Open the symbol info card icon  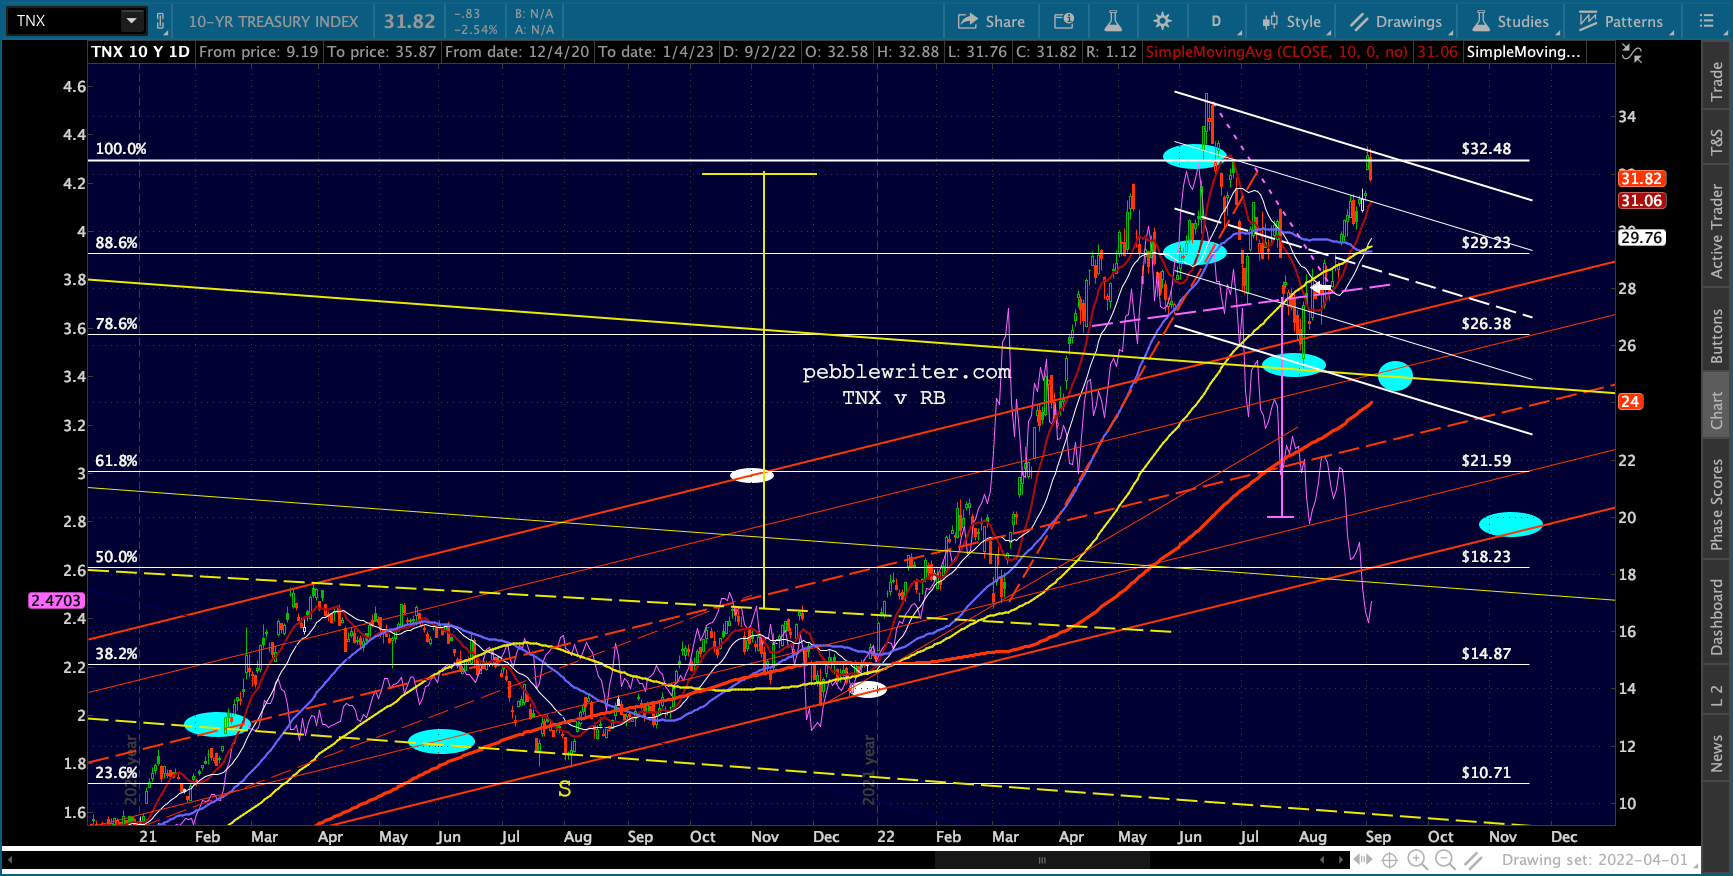[1064, 21]
